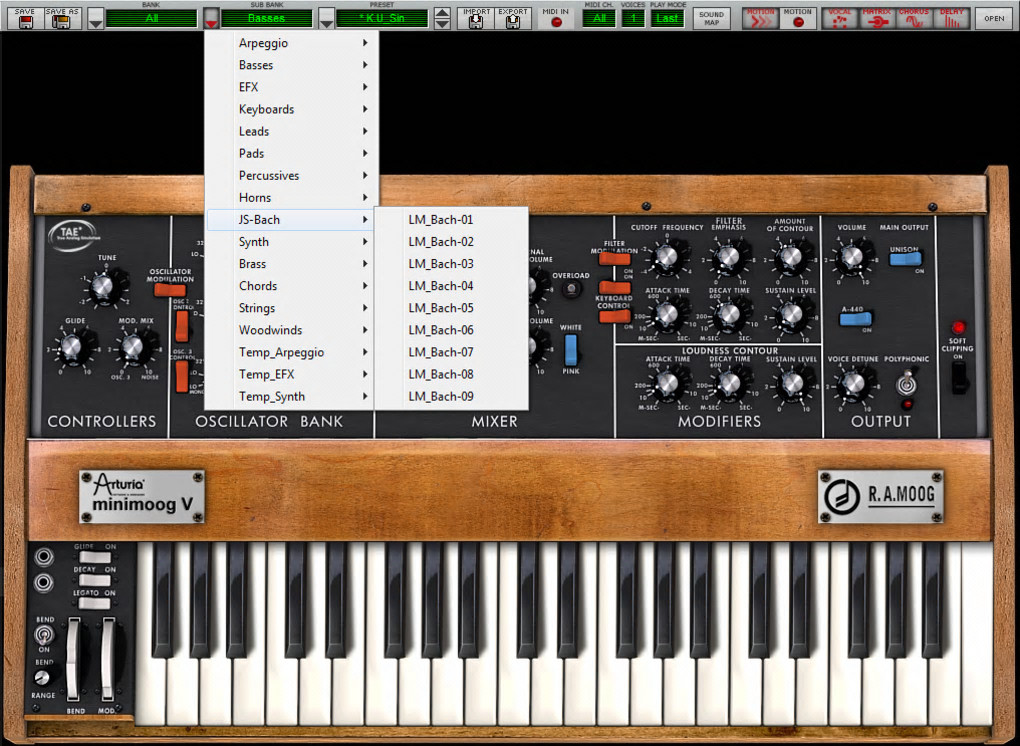Click the TAE logo badge

tap(73, 235)
